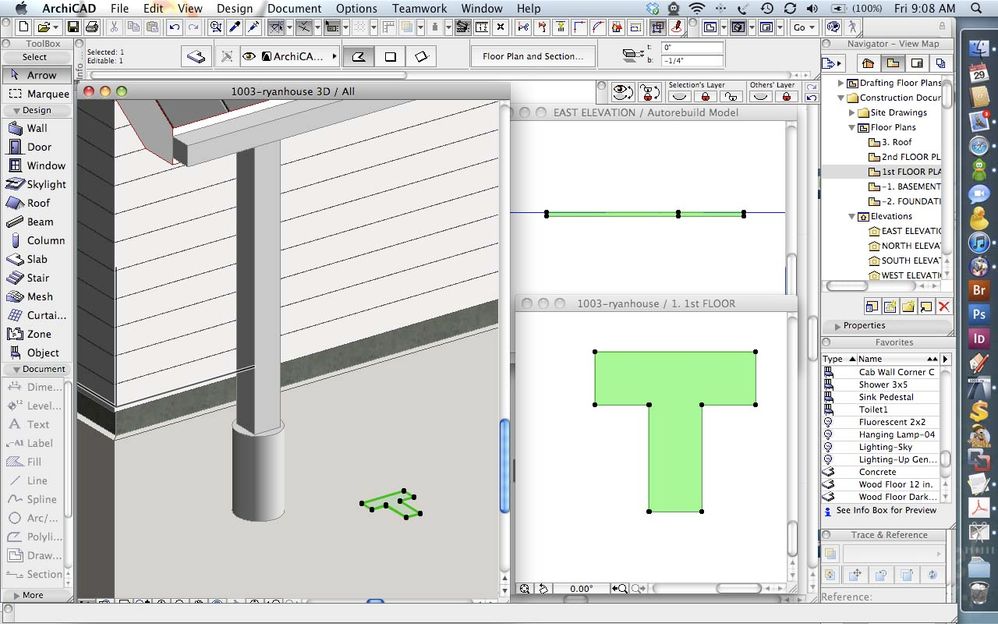Toggle Selection's Layer lock icon
Image resolution: width=998 pixels, height=624 pixels.
pos(706,97)
